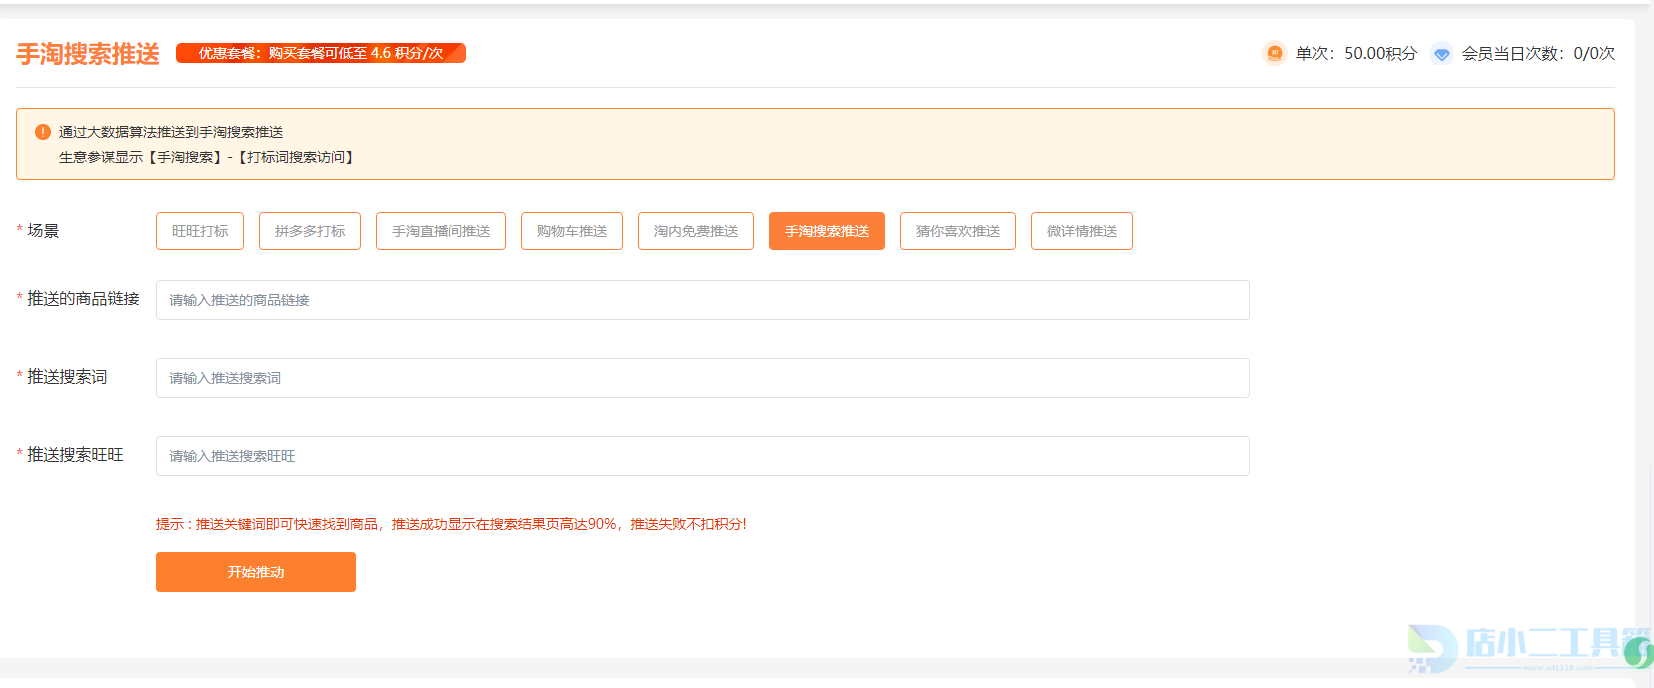Click the red 提示 hint text
The height and width of the screenshot is (688, 1654).
(x=451, y=524)
